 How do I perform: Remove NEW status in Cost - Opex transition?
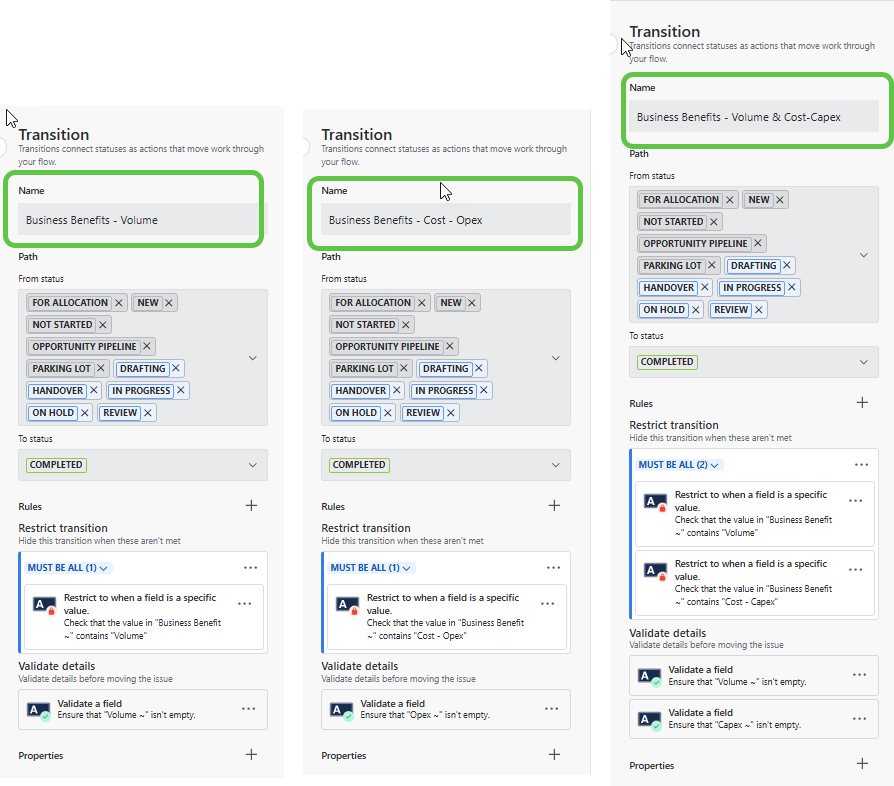(x=472, y=303)
